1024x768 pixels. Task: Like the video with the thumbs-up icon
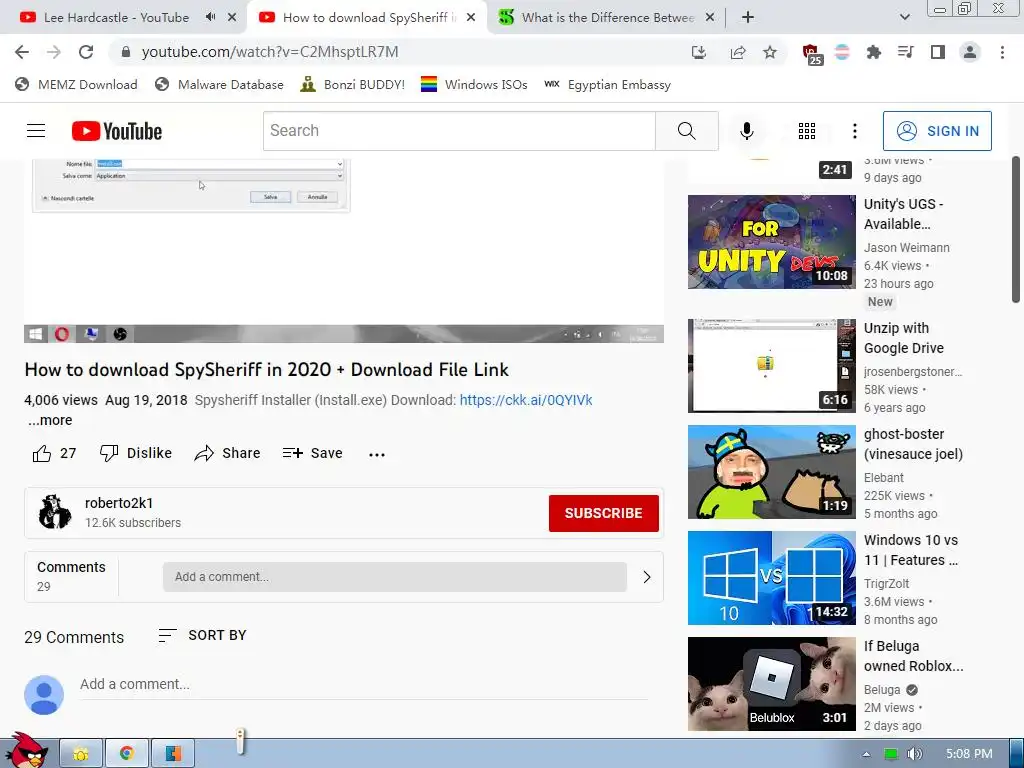pos(42,453)
